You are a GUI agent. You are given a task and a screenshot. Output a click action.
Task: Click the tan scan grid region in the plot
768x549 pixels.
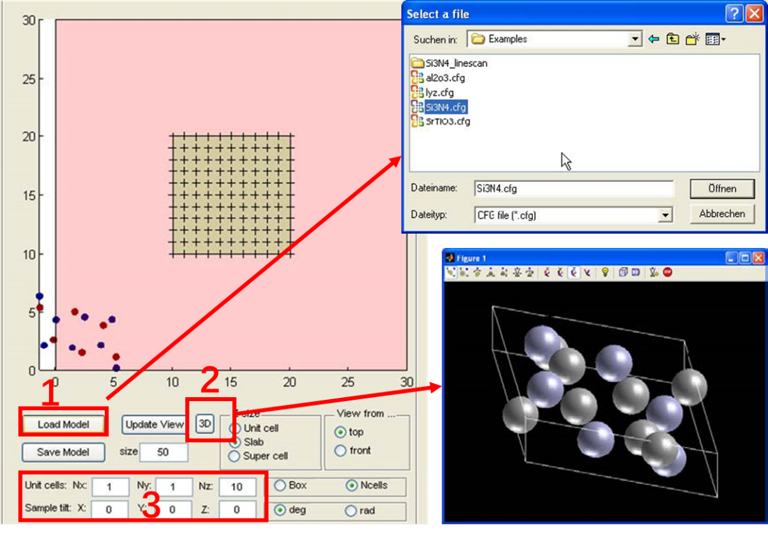[232, 195]
